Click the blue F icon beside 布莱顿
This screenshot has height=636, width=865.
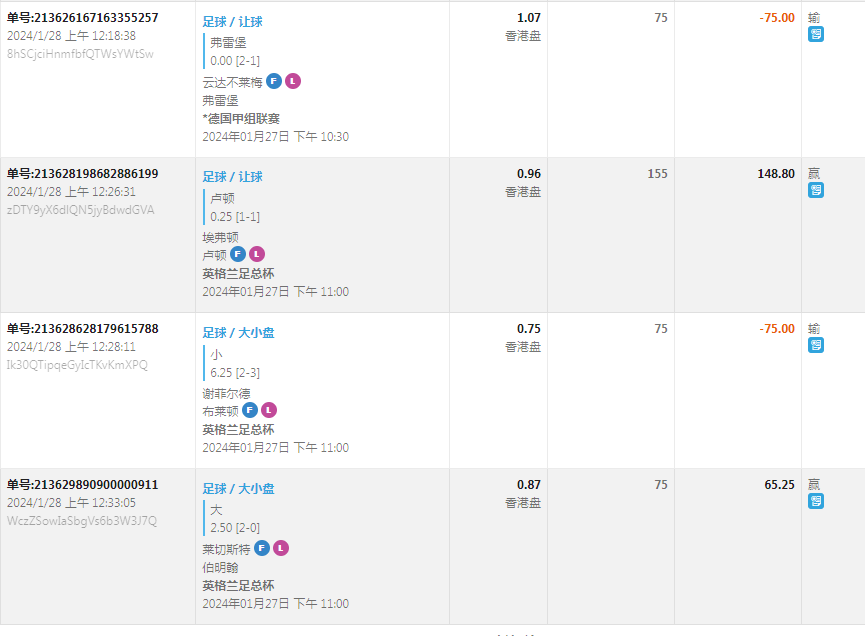tap(250, 410)
